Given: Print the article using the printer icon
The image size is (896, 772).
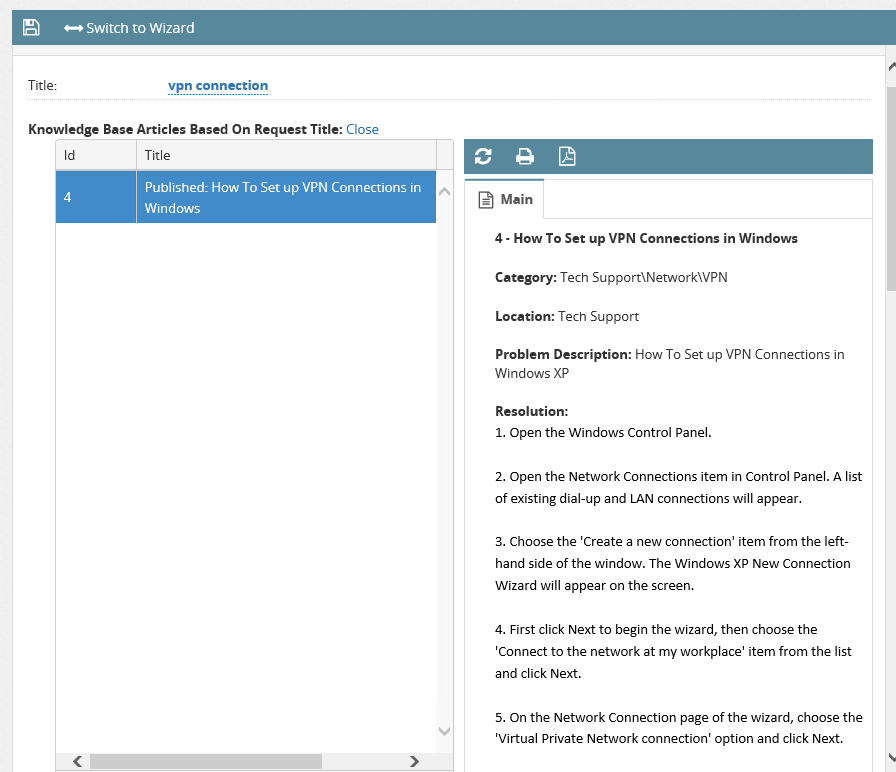Looking at the screenshot, I should coord(525,156).
